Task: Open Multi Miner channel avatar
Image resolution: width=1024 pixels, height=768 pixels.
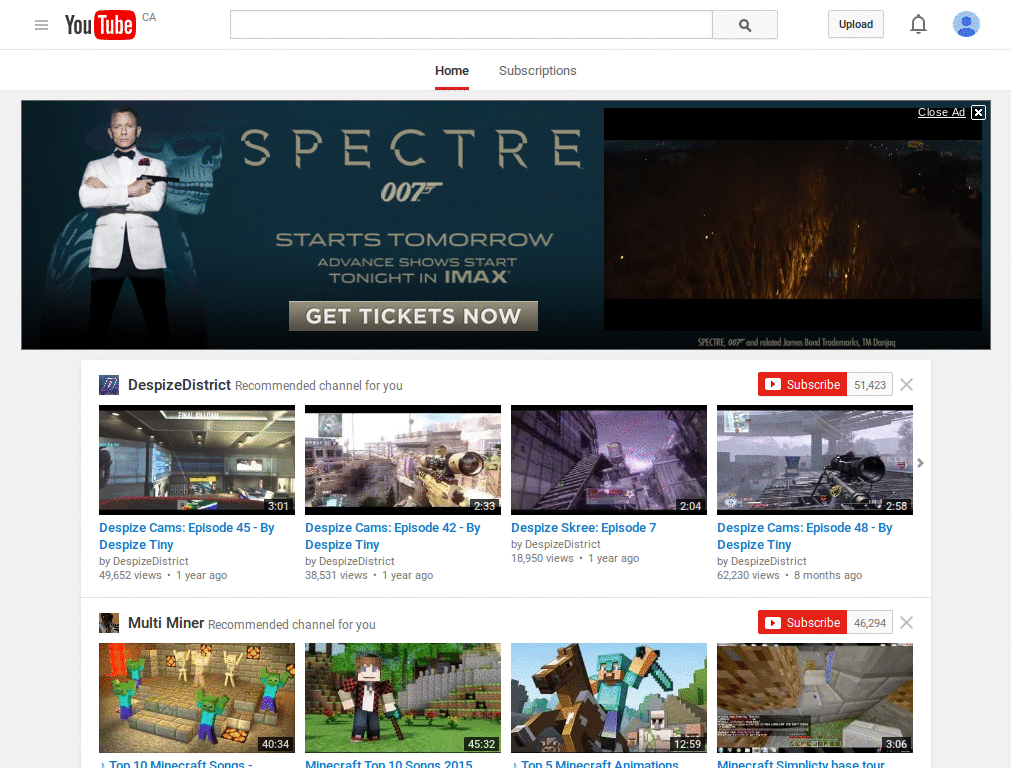Action: point(109,623)
